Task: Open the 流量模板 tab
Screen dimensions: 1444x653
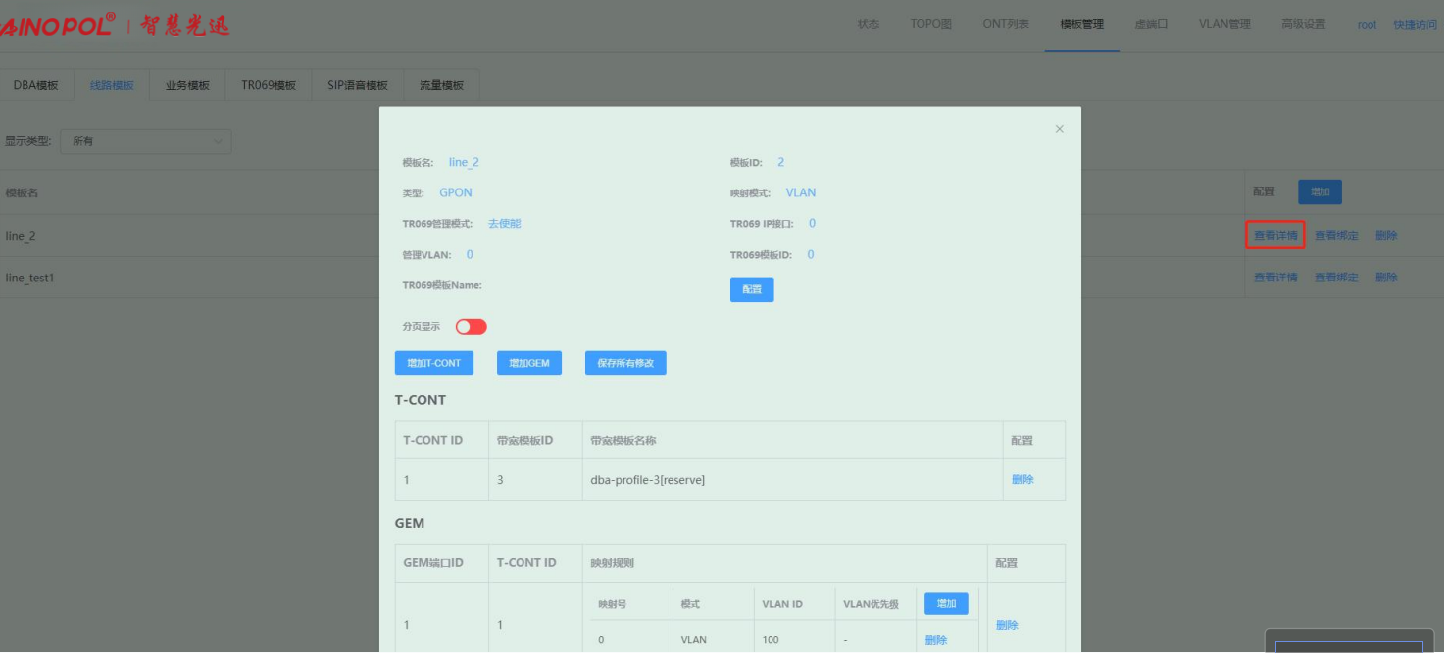Action: [441, 85]
